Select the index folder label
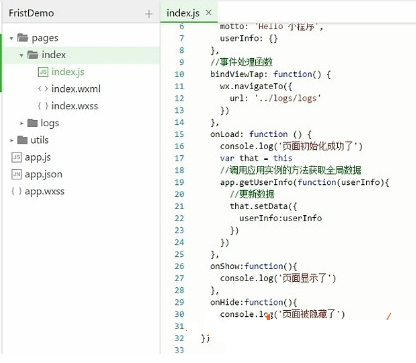 [54, 55]
